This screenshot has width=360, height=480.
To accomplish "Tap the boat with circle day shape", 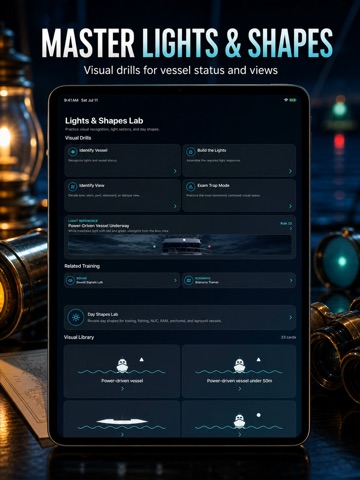I will point(239,421).
